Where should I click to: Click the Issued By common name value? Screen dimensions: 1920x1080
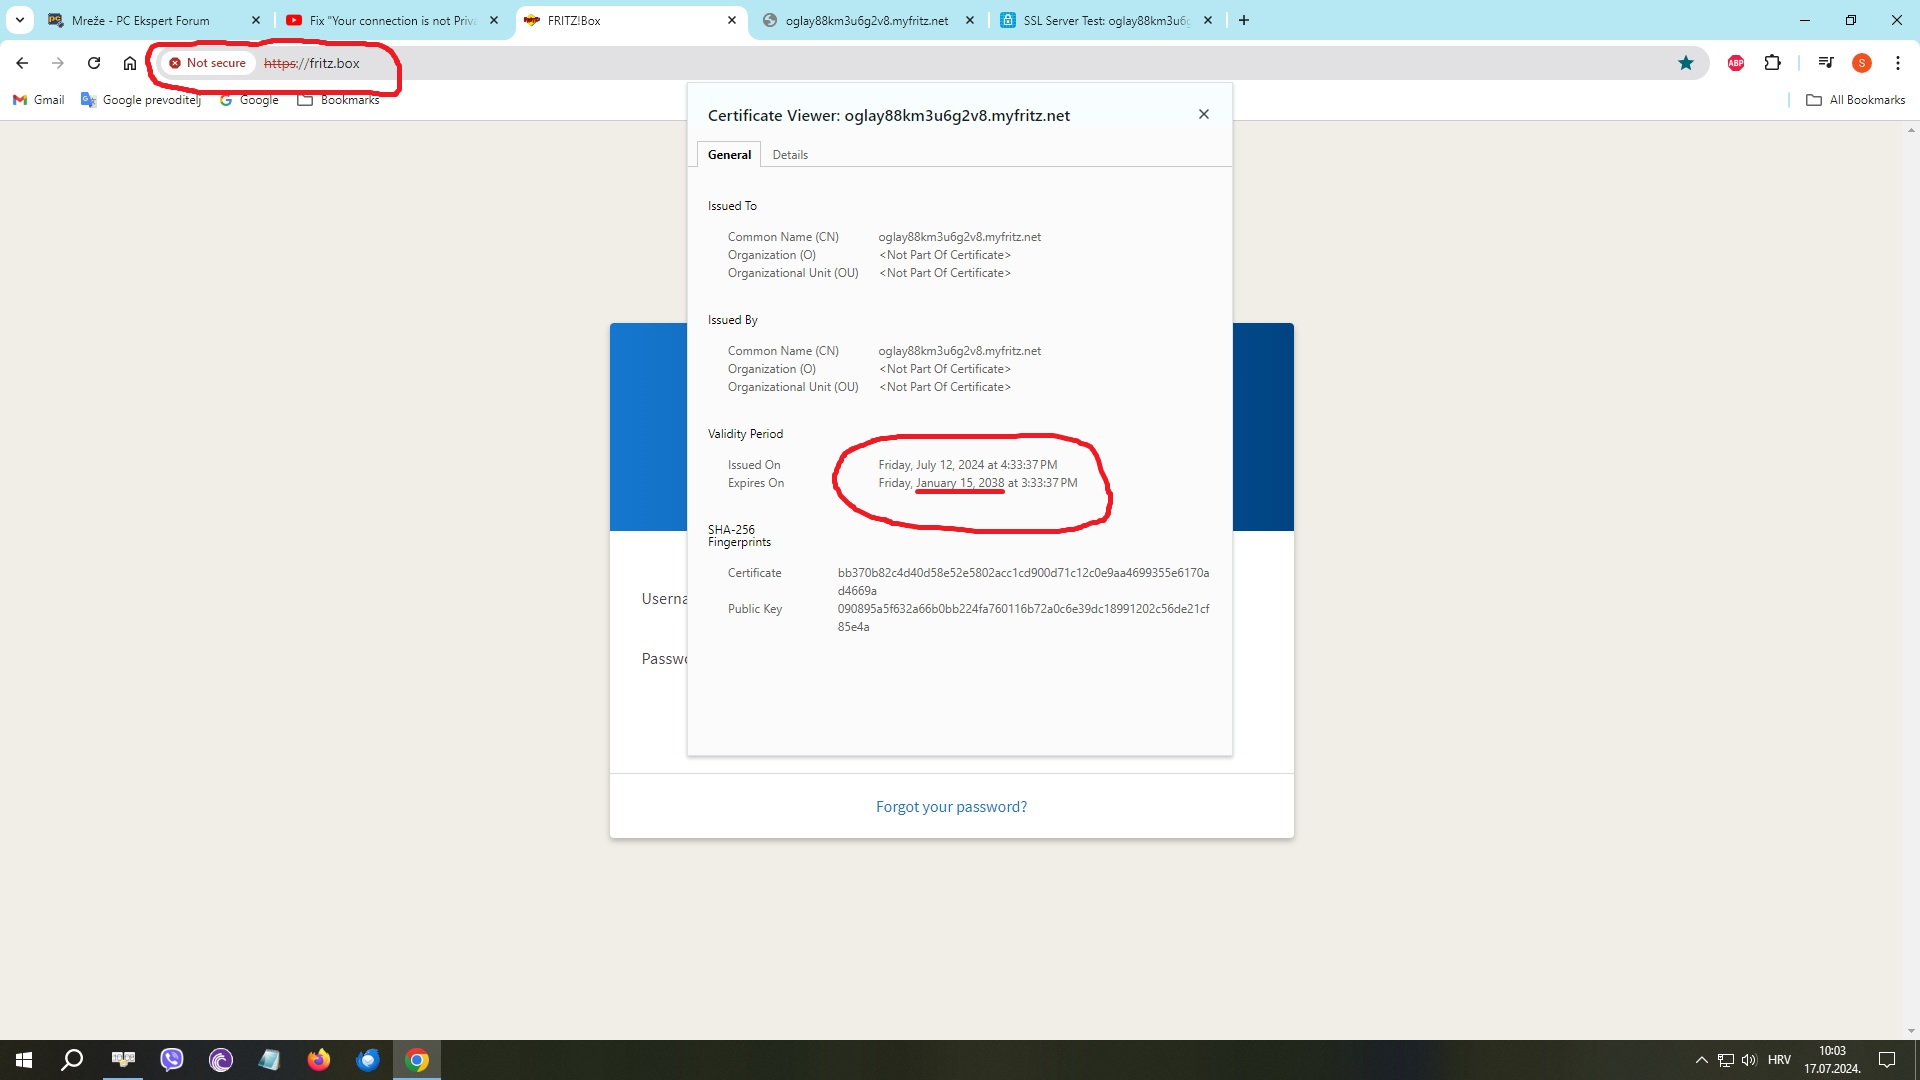[x=960, y=351]
